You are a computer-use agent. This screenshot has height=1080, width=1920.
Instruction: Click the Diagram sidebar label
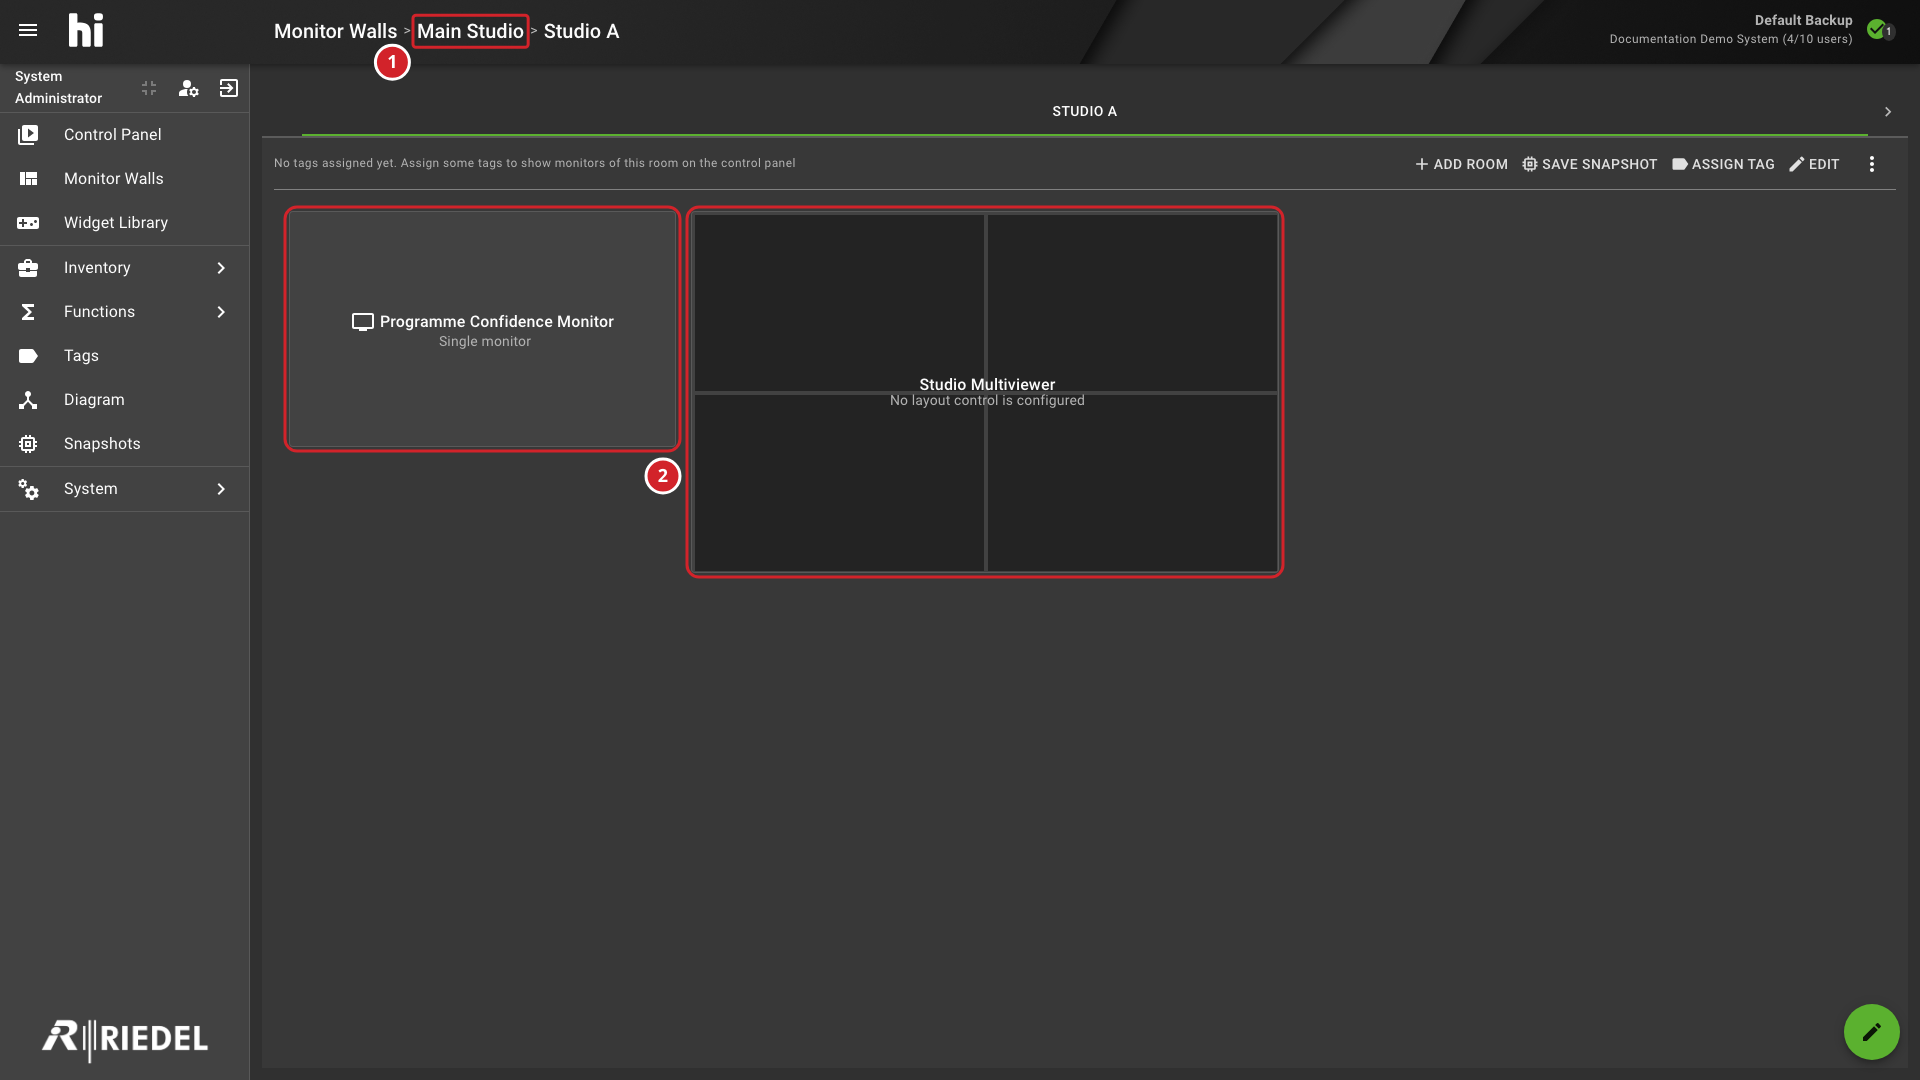pyautogui.click(x=94, y=399)
